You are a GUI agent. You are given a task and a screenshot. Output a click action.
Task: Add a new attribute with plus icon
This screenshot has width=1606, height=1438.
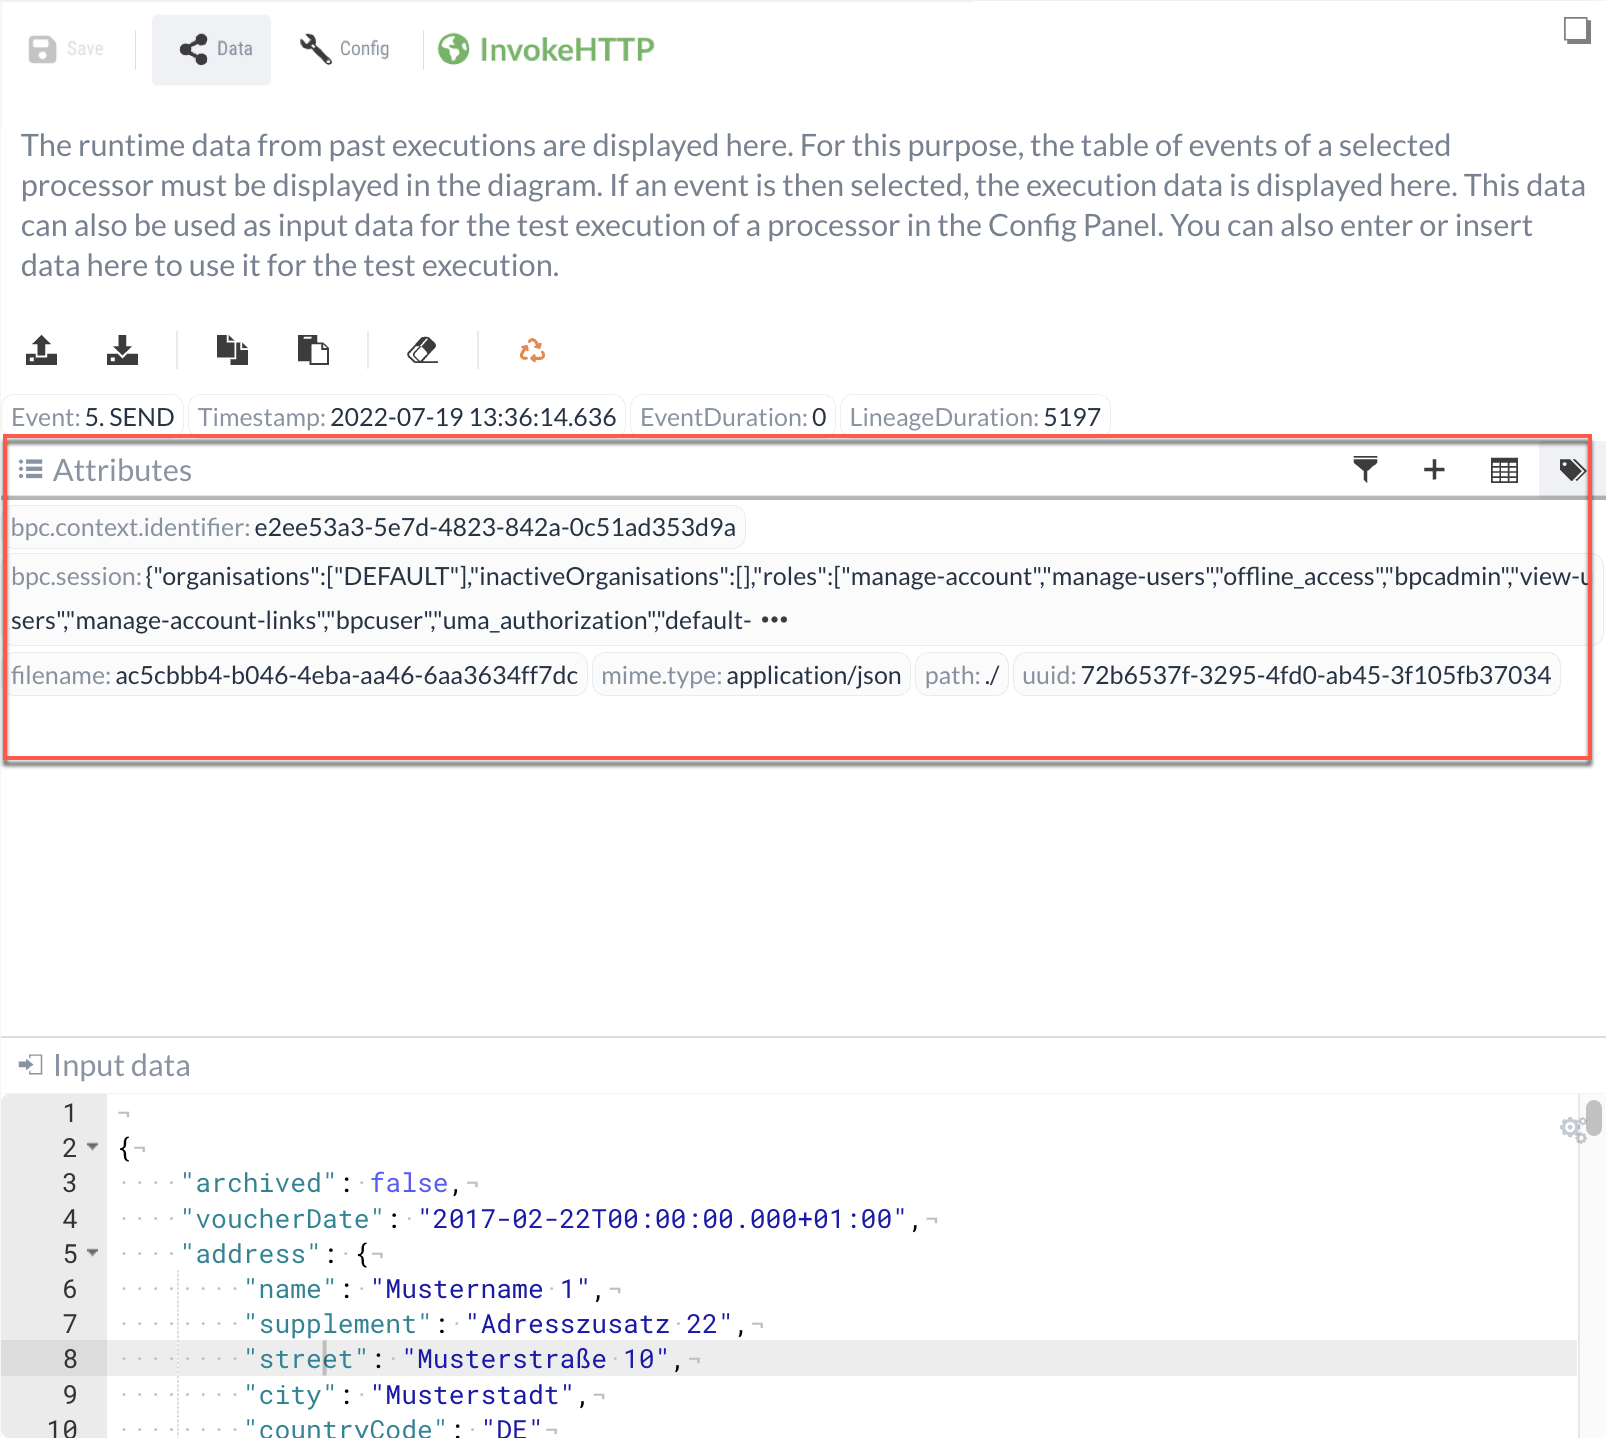point(1434,470)
